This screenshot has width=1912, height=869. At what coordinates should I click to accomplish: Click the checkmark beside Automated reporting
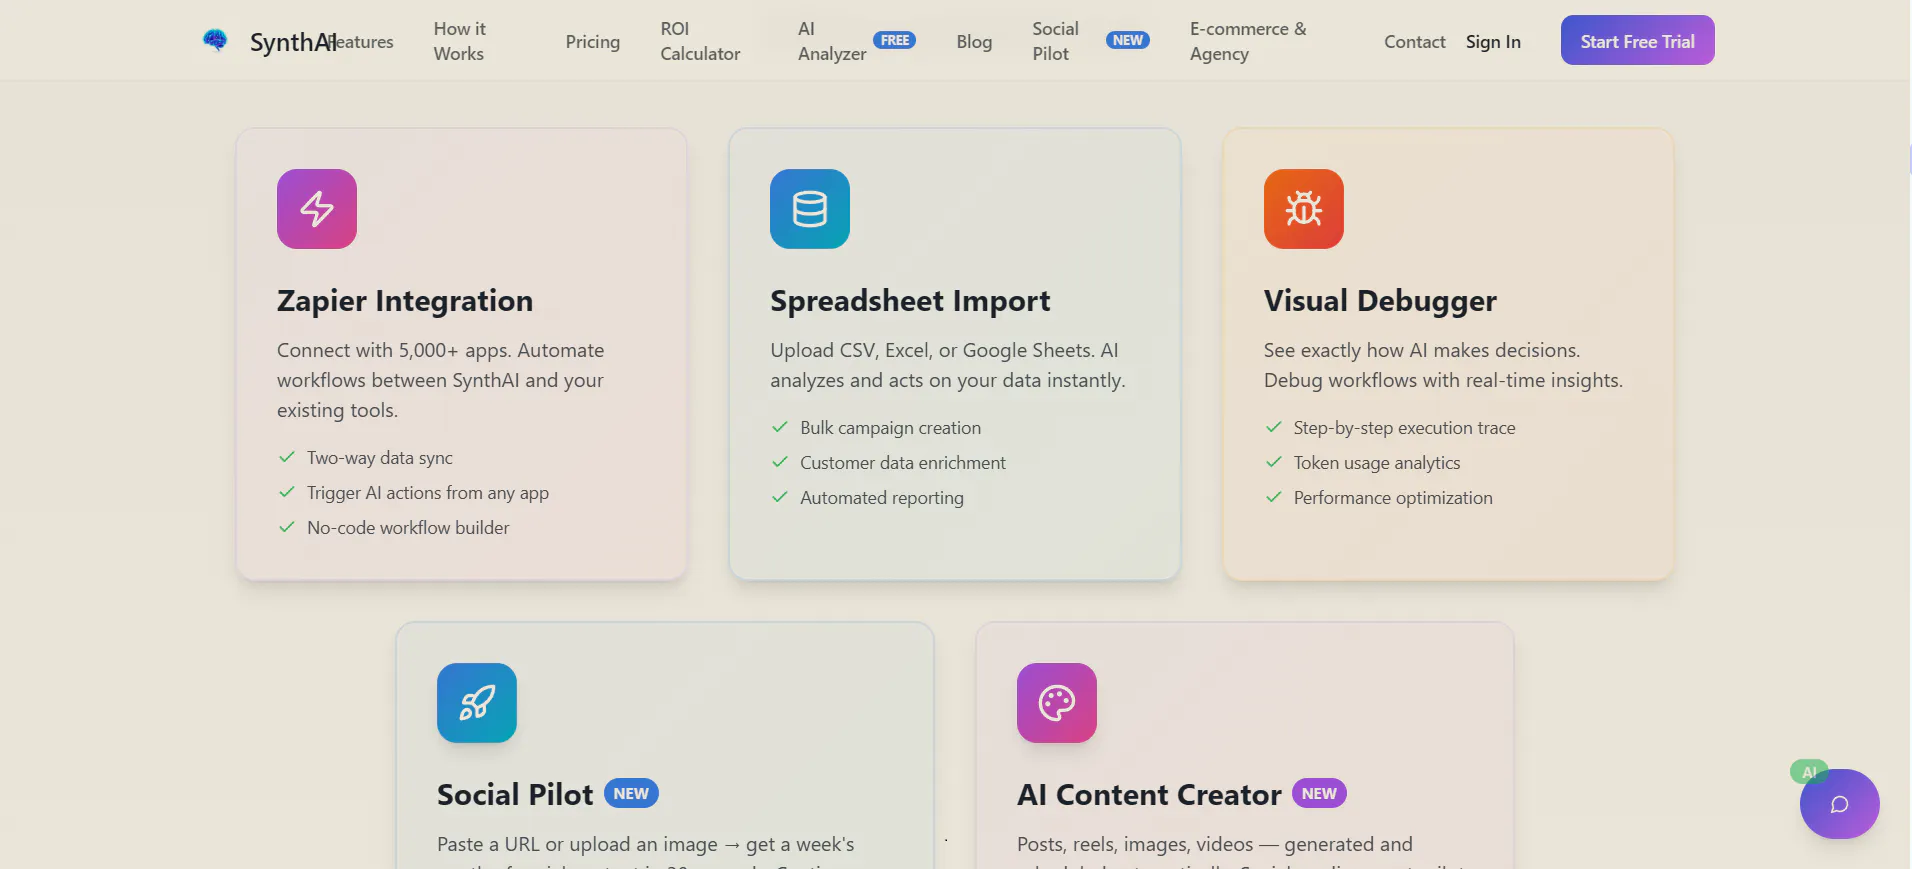point(780,497)
